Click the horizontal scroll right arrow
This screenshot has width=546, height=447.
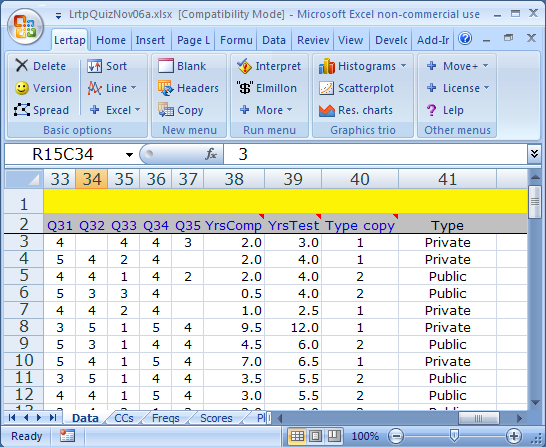click(x=519, y=418)
